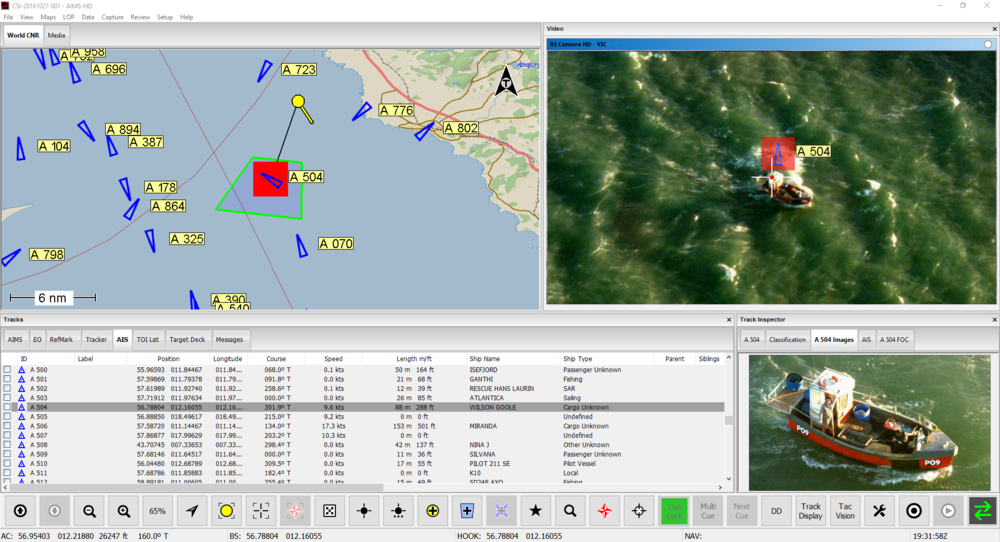Check the box for track A 505
1000x542 pixels.
8,417
